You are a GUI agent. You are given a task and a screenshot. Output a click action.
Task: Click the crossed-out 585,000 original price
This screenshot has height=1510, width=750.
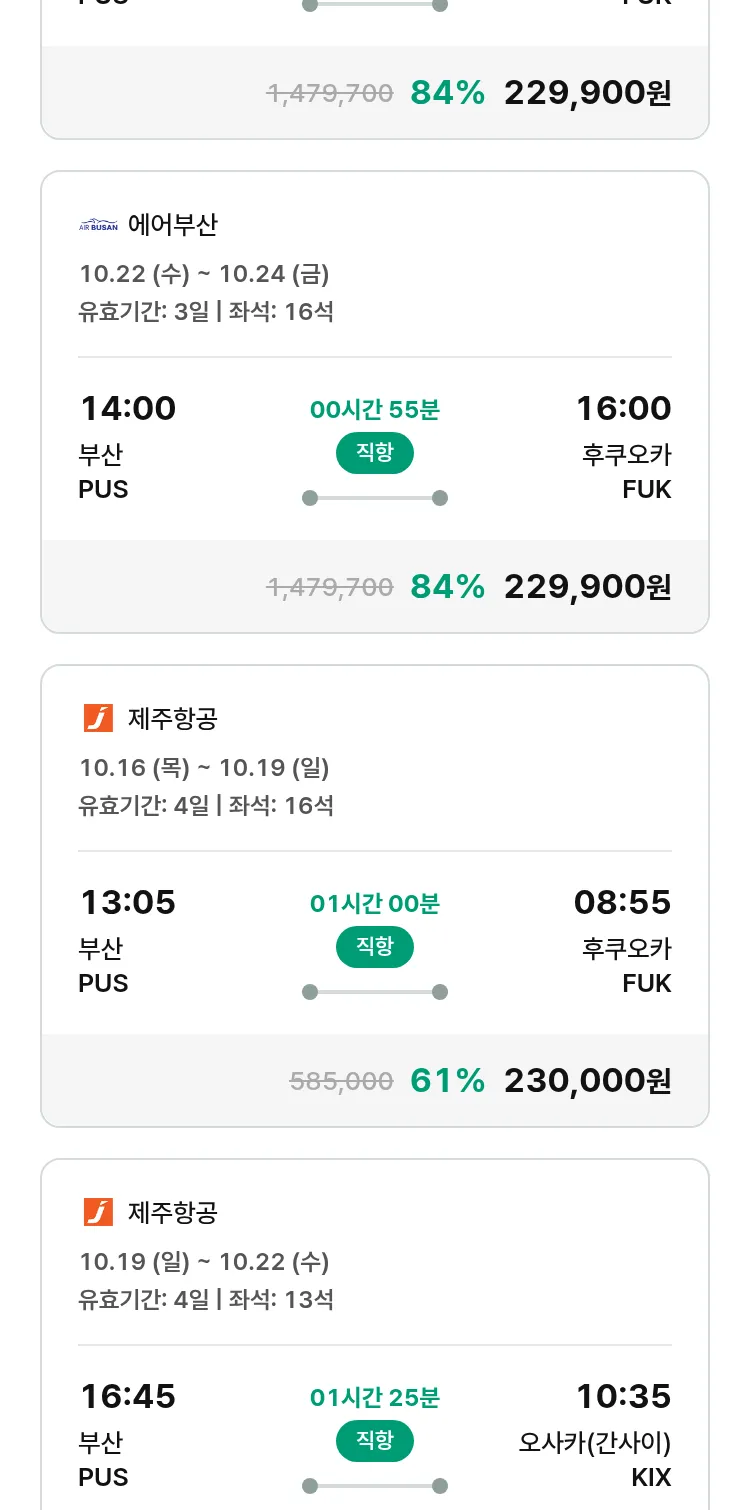(341, 1081)
